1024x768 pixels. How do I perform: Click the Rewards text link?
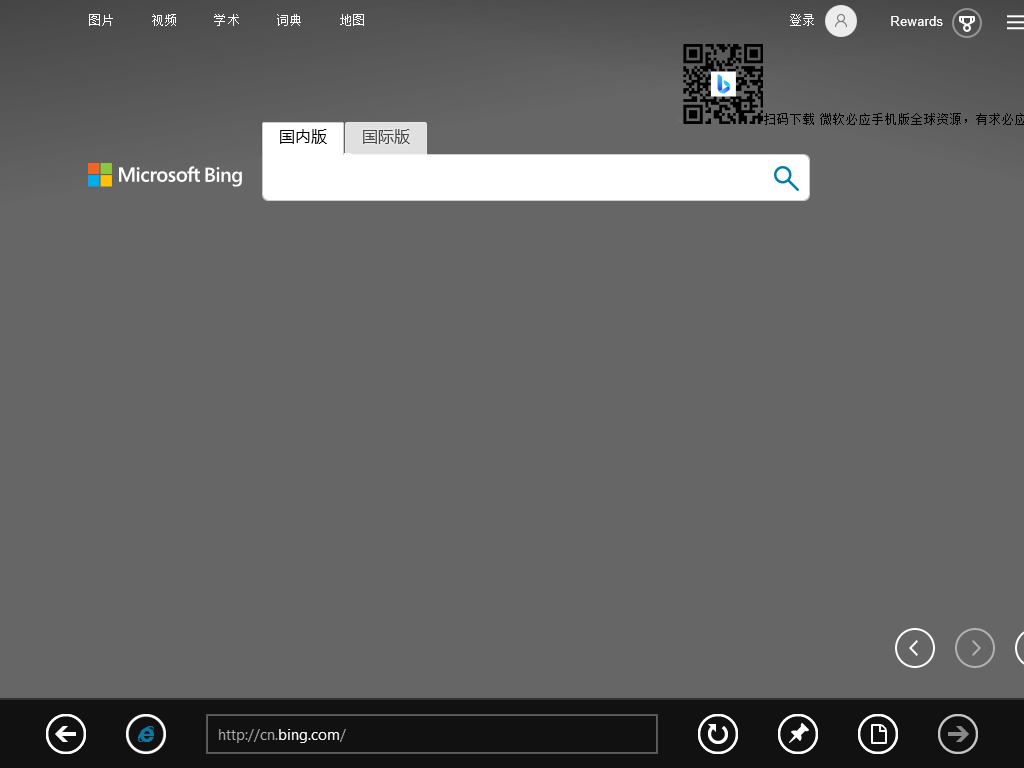click(916, 22)
